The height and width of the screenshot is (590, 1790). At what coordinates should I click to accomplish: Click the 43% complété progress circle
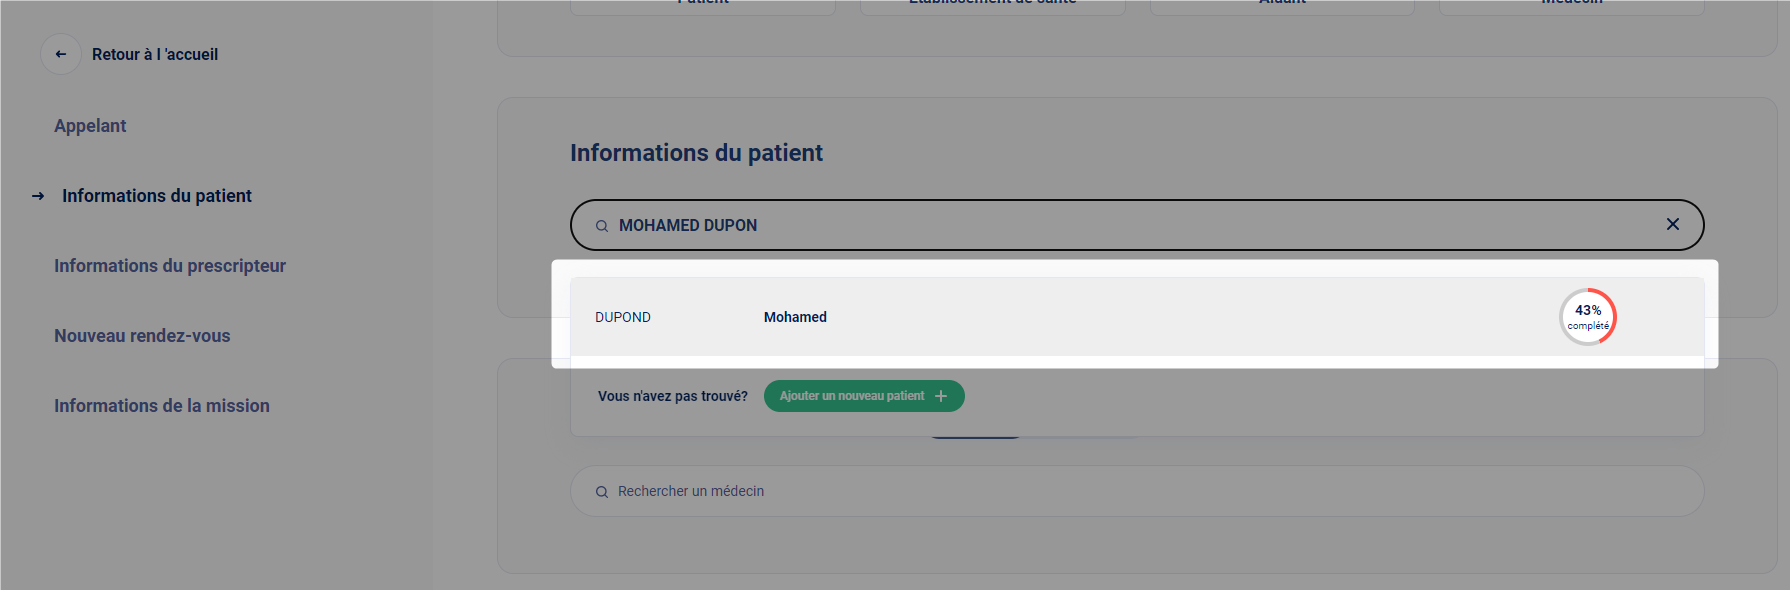click(1587, 317)
